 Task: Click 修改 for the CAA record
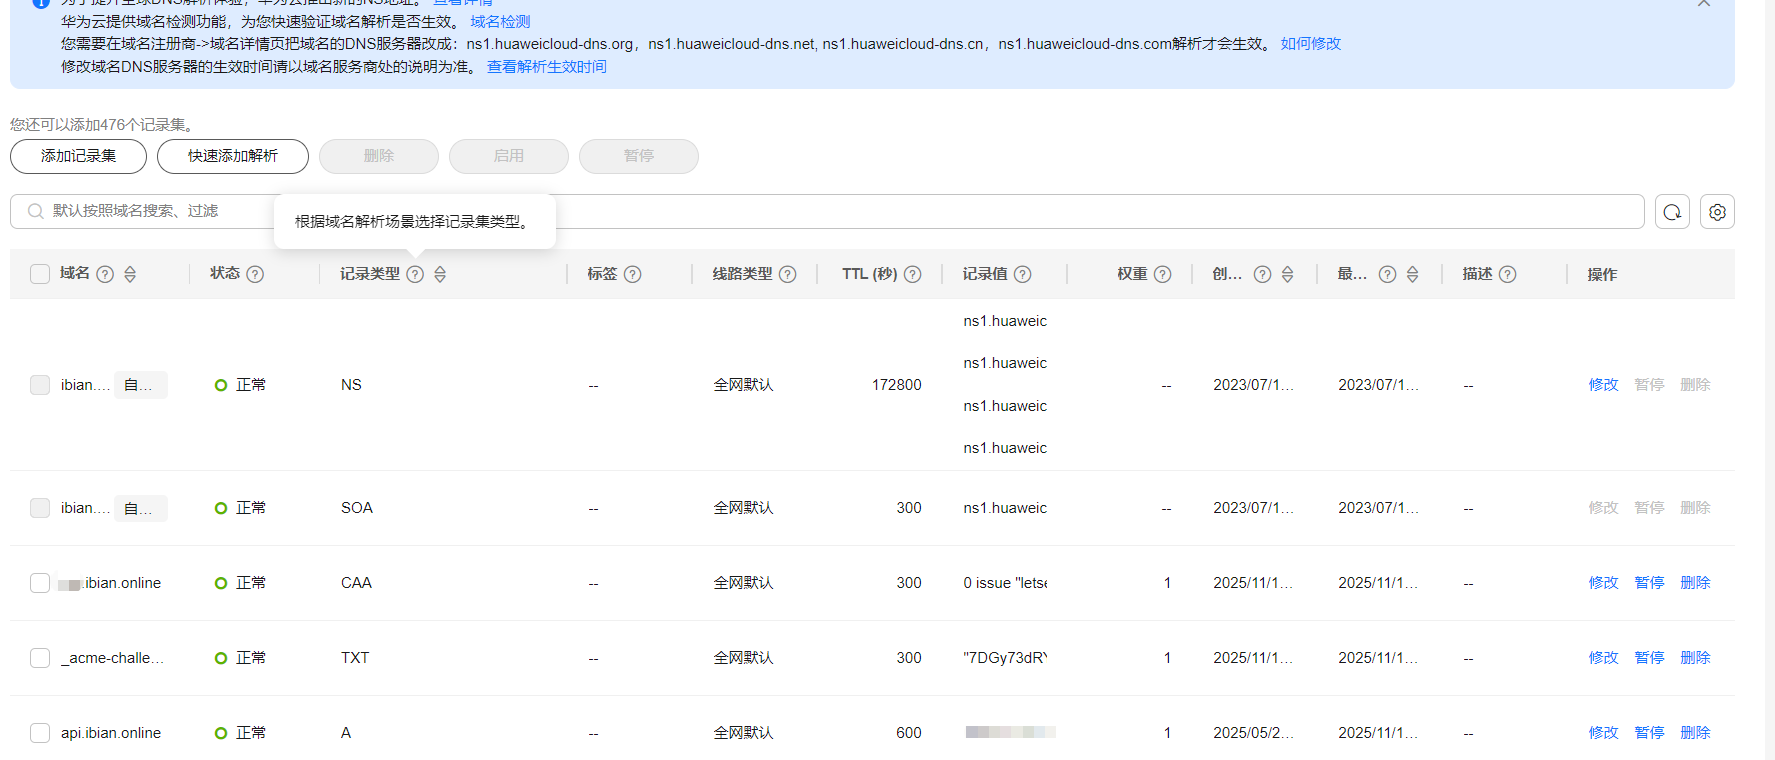tap(1603, 583)
